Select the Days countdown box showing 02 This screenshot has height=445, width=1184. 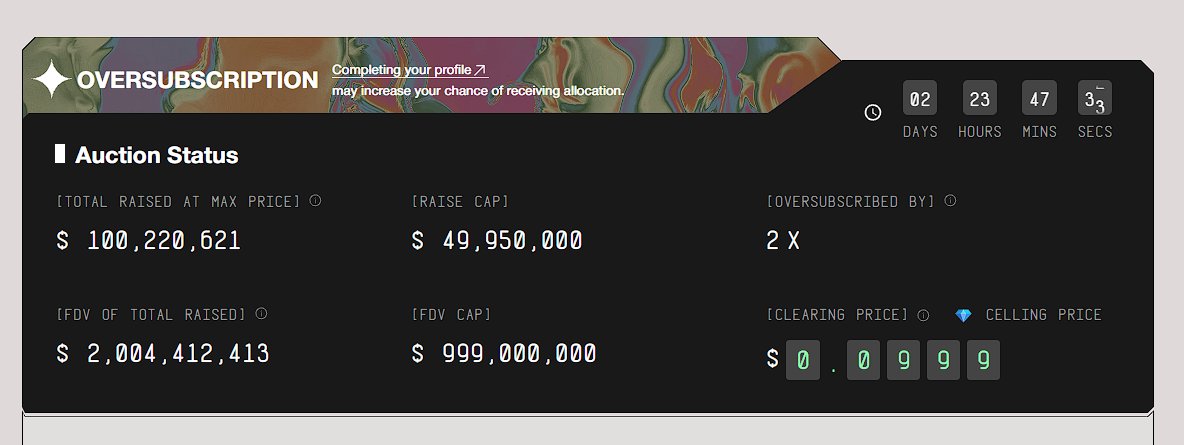point(920,99)
